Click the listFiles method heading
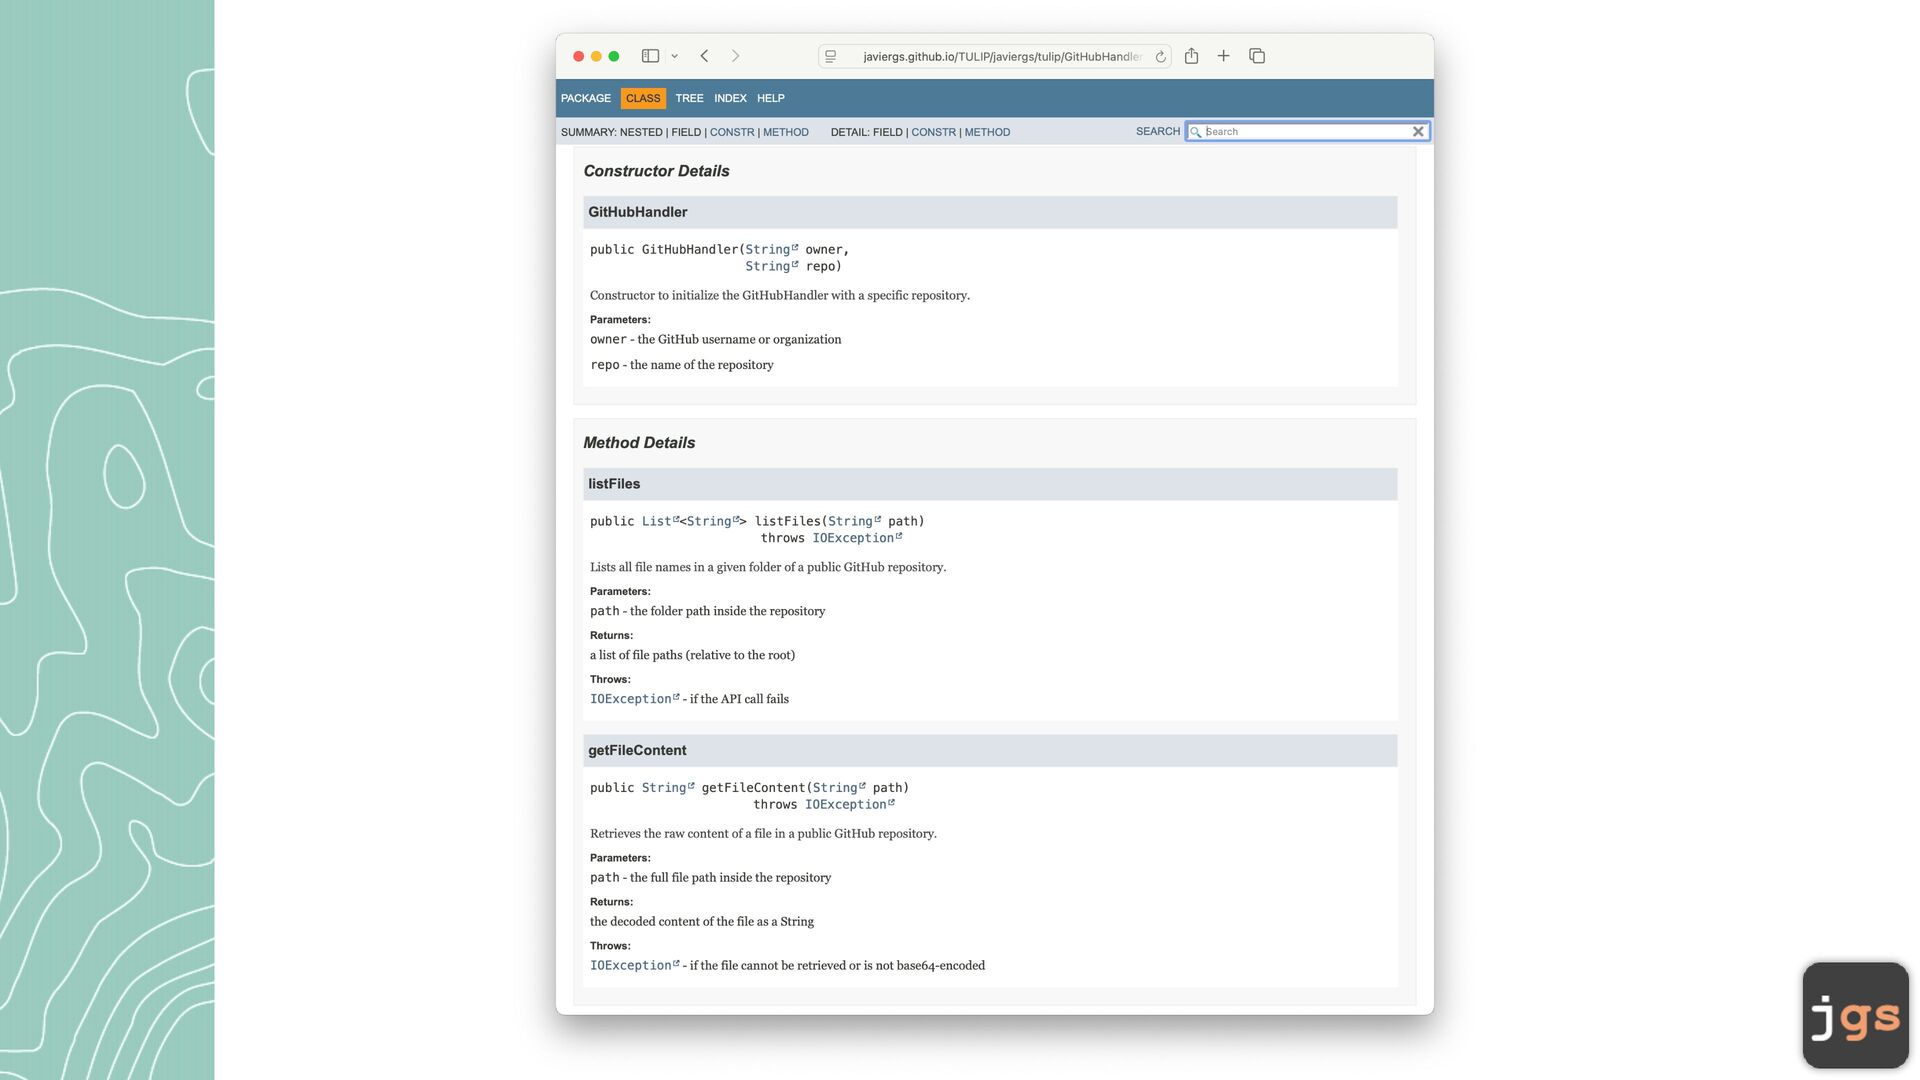The height and width of the screenshot is (1080, 1920). [x=614, y=484]
